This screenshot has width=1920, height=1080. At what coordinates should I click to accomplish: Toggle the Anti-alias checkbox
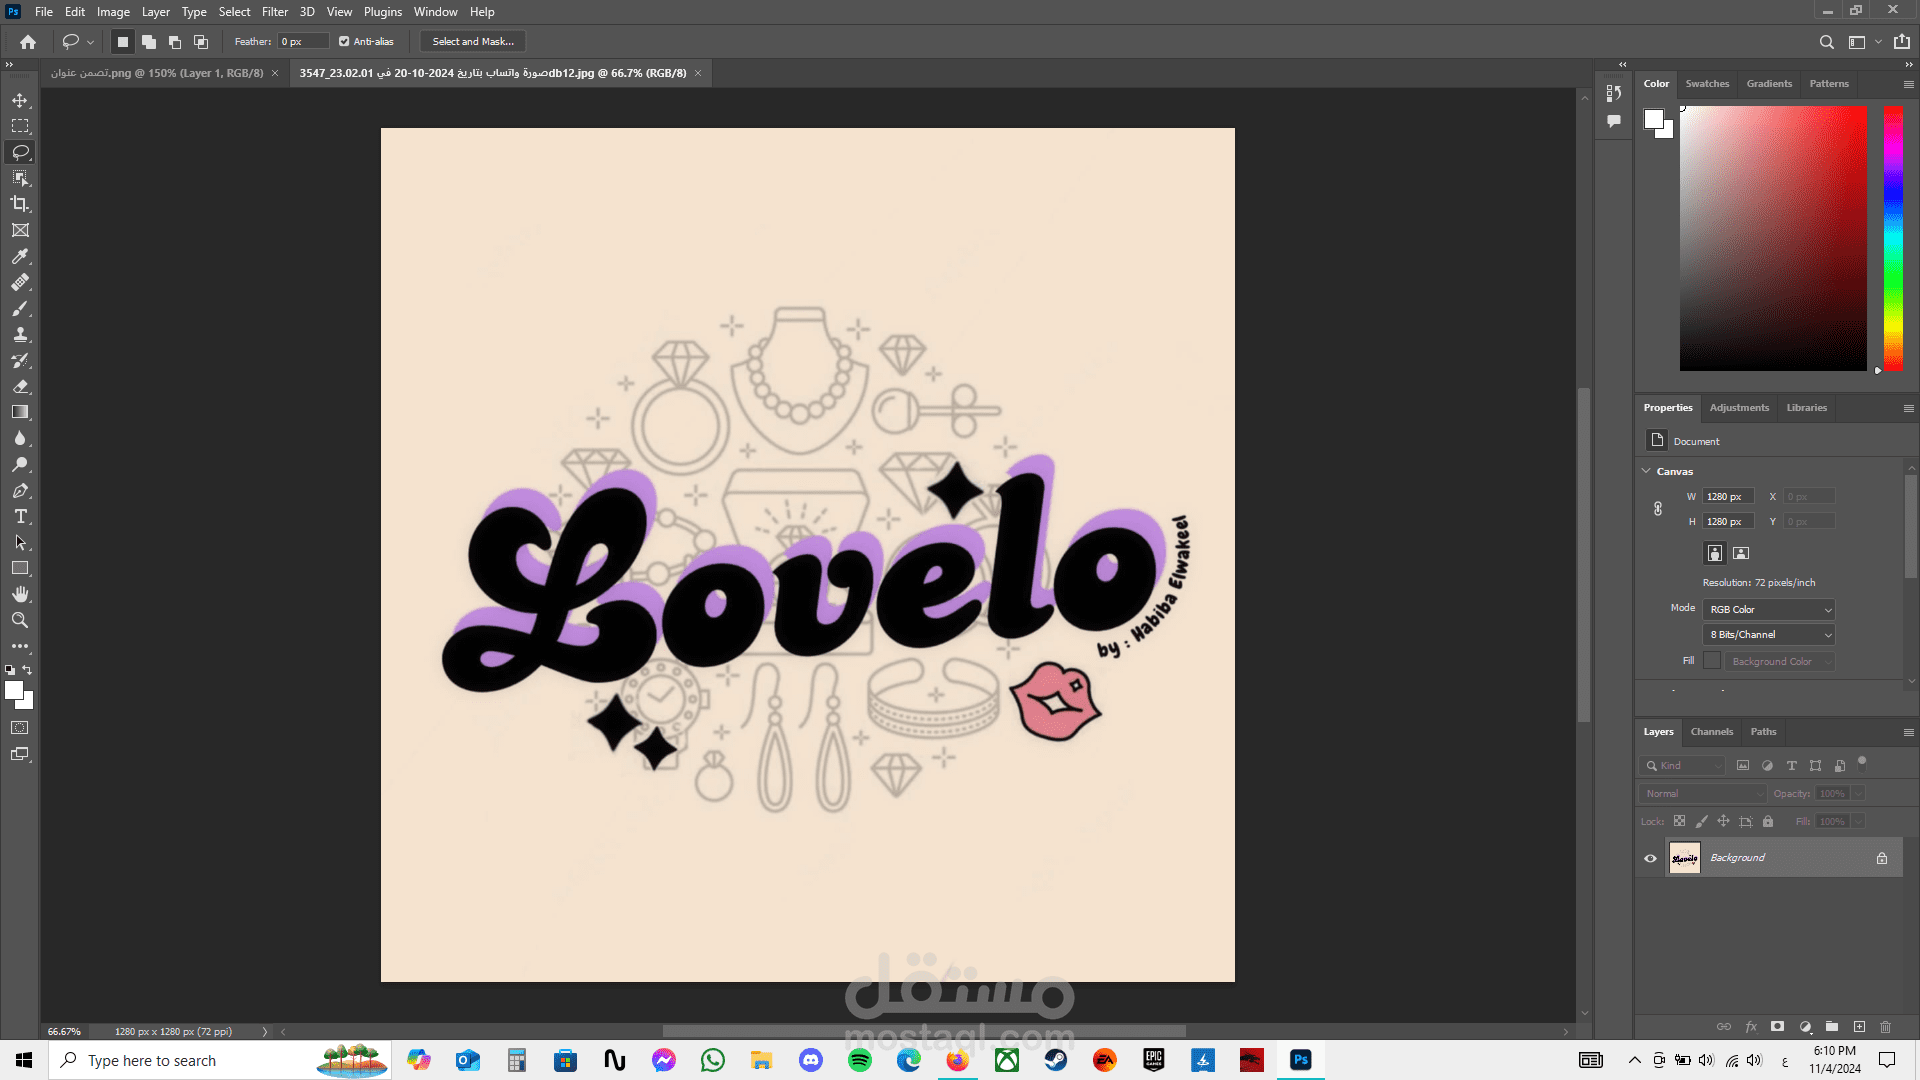click(x=344, y=42)
